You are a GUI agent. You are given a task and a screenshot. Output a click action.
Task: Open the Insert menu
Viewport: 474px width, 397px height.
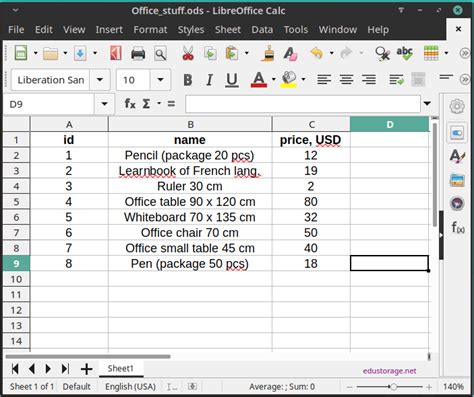(x=109, y=30)
